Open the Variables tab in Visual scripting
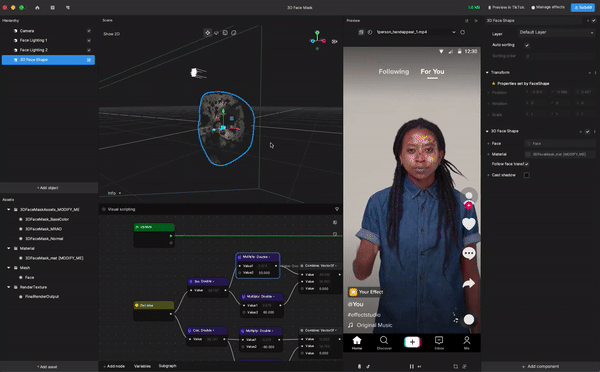Viewport: 600px width, 372px height. 142,366
